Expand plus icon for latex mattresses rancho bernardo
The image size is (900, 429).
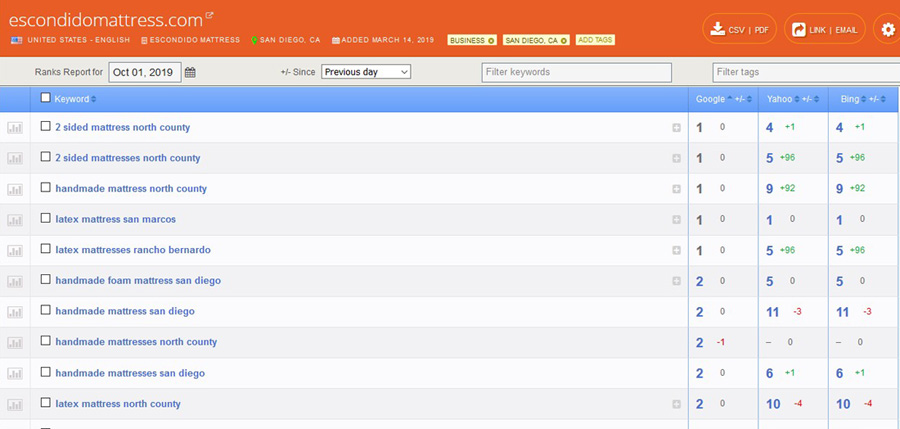677,250
